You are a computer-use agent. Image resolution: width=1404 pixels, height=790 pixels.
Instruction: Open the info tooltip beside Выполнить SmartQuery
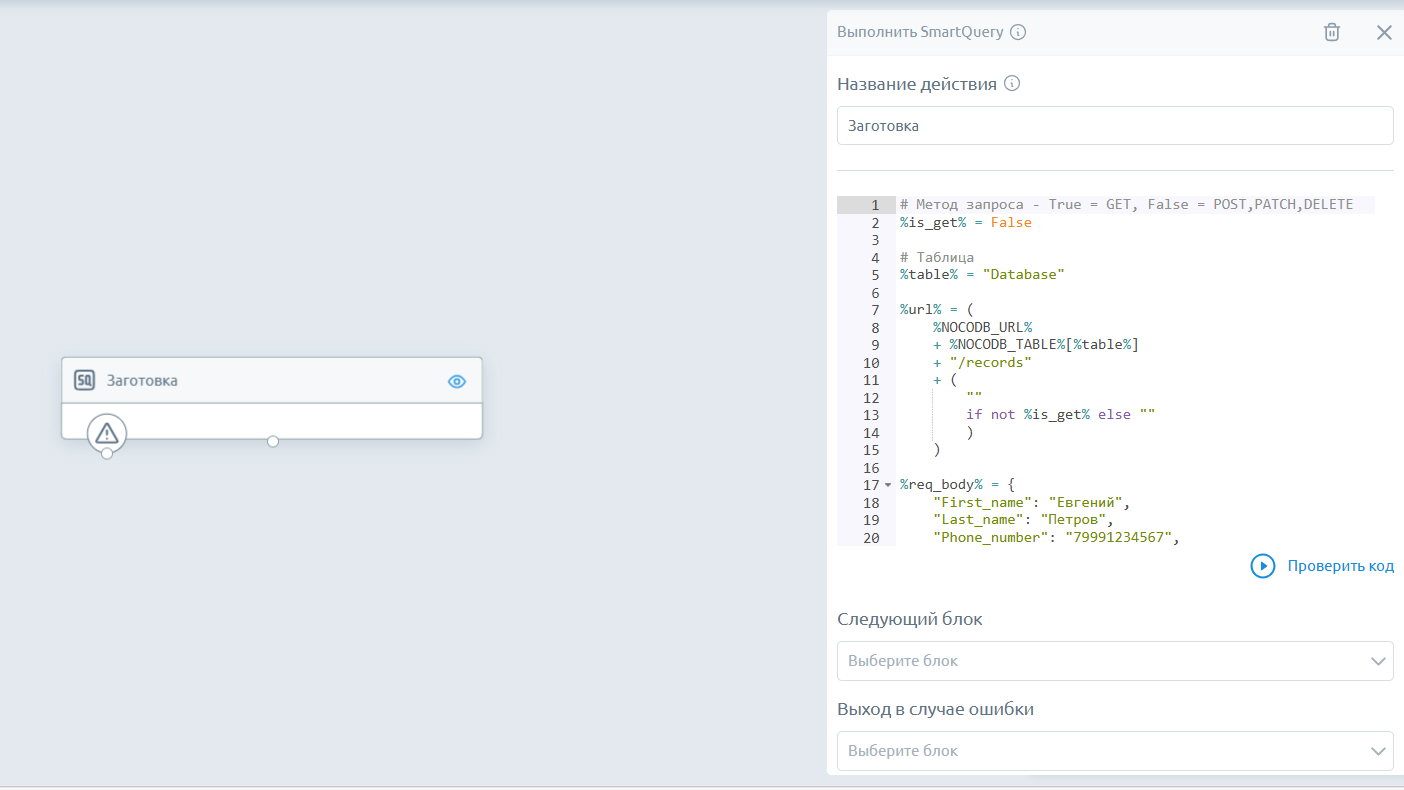point(1018,32)
